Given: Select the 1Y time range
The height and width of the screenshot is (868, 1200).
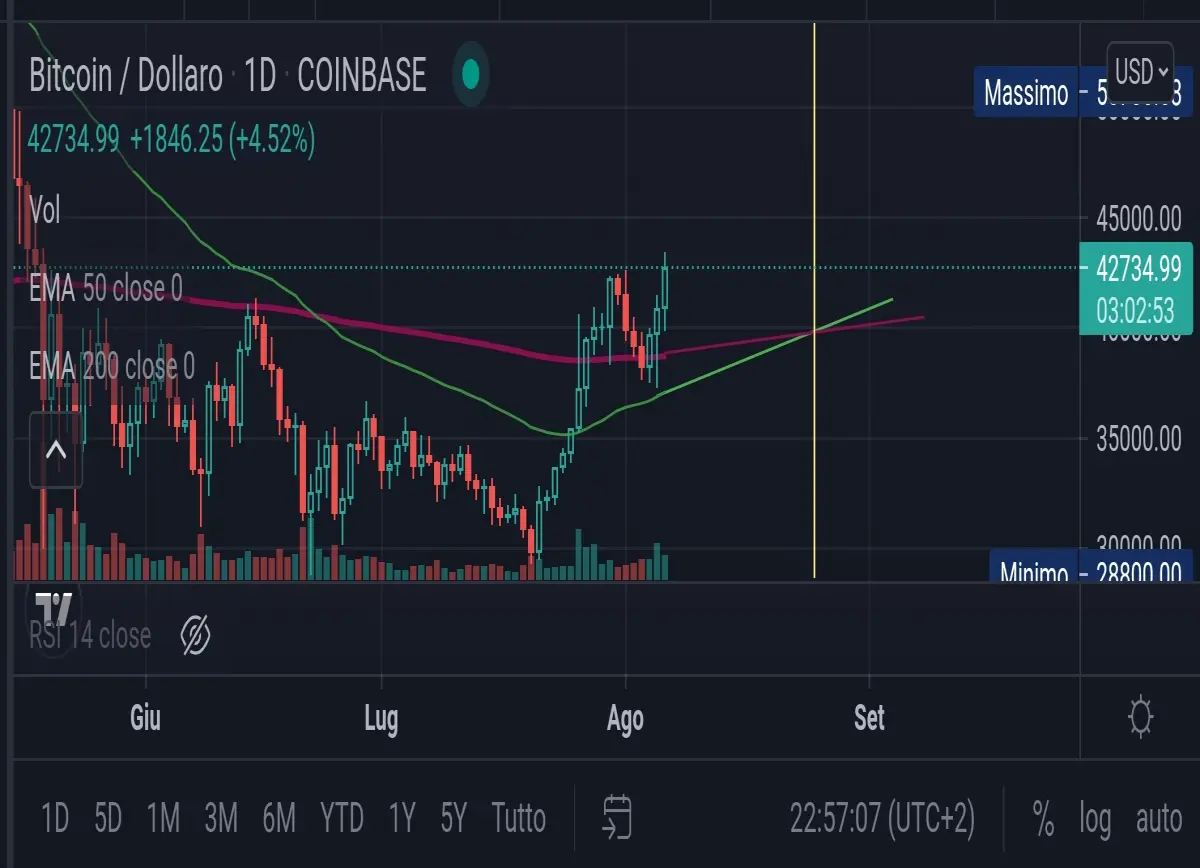Looking at the screenshot, I should [401, 819].
